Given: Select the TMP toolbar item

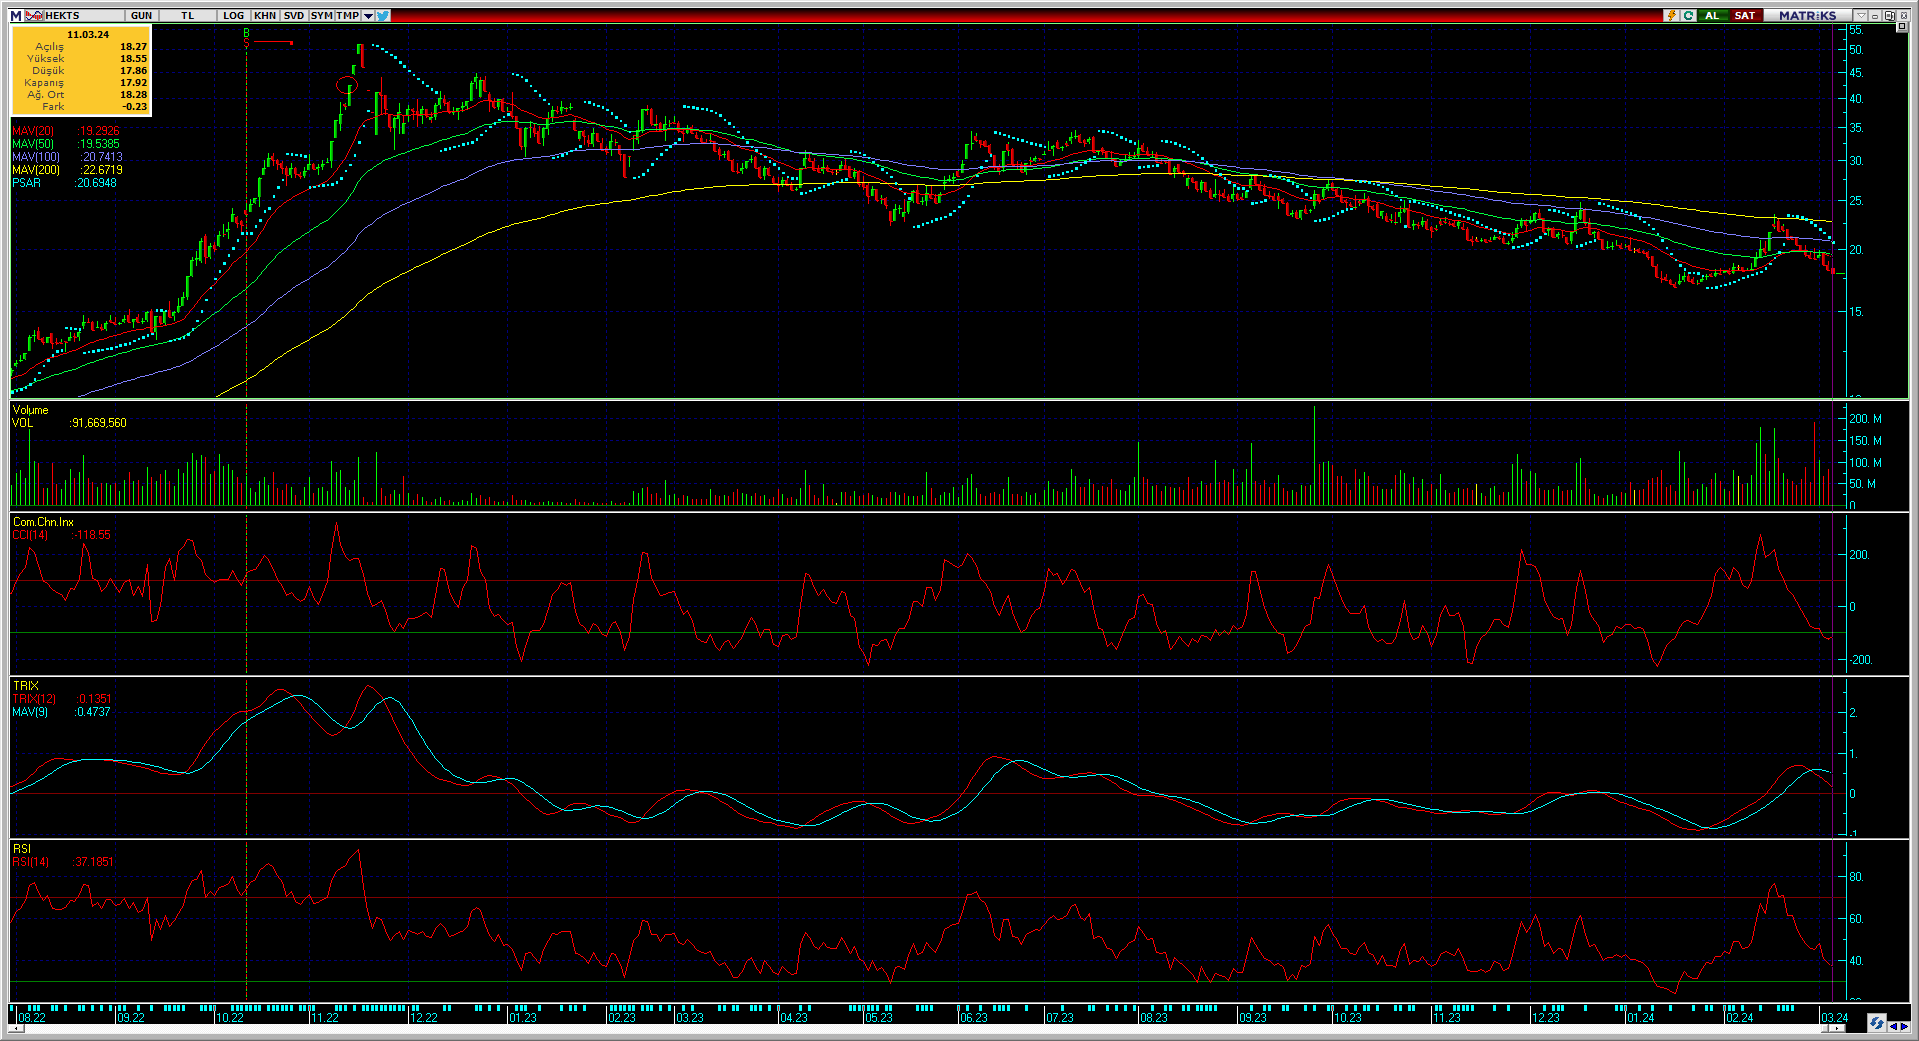Looking at the screenshot, I should (x=347, y=15).
